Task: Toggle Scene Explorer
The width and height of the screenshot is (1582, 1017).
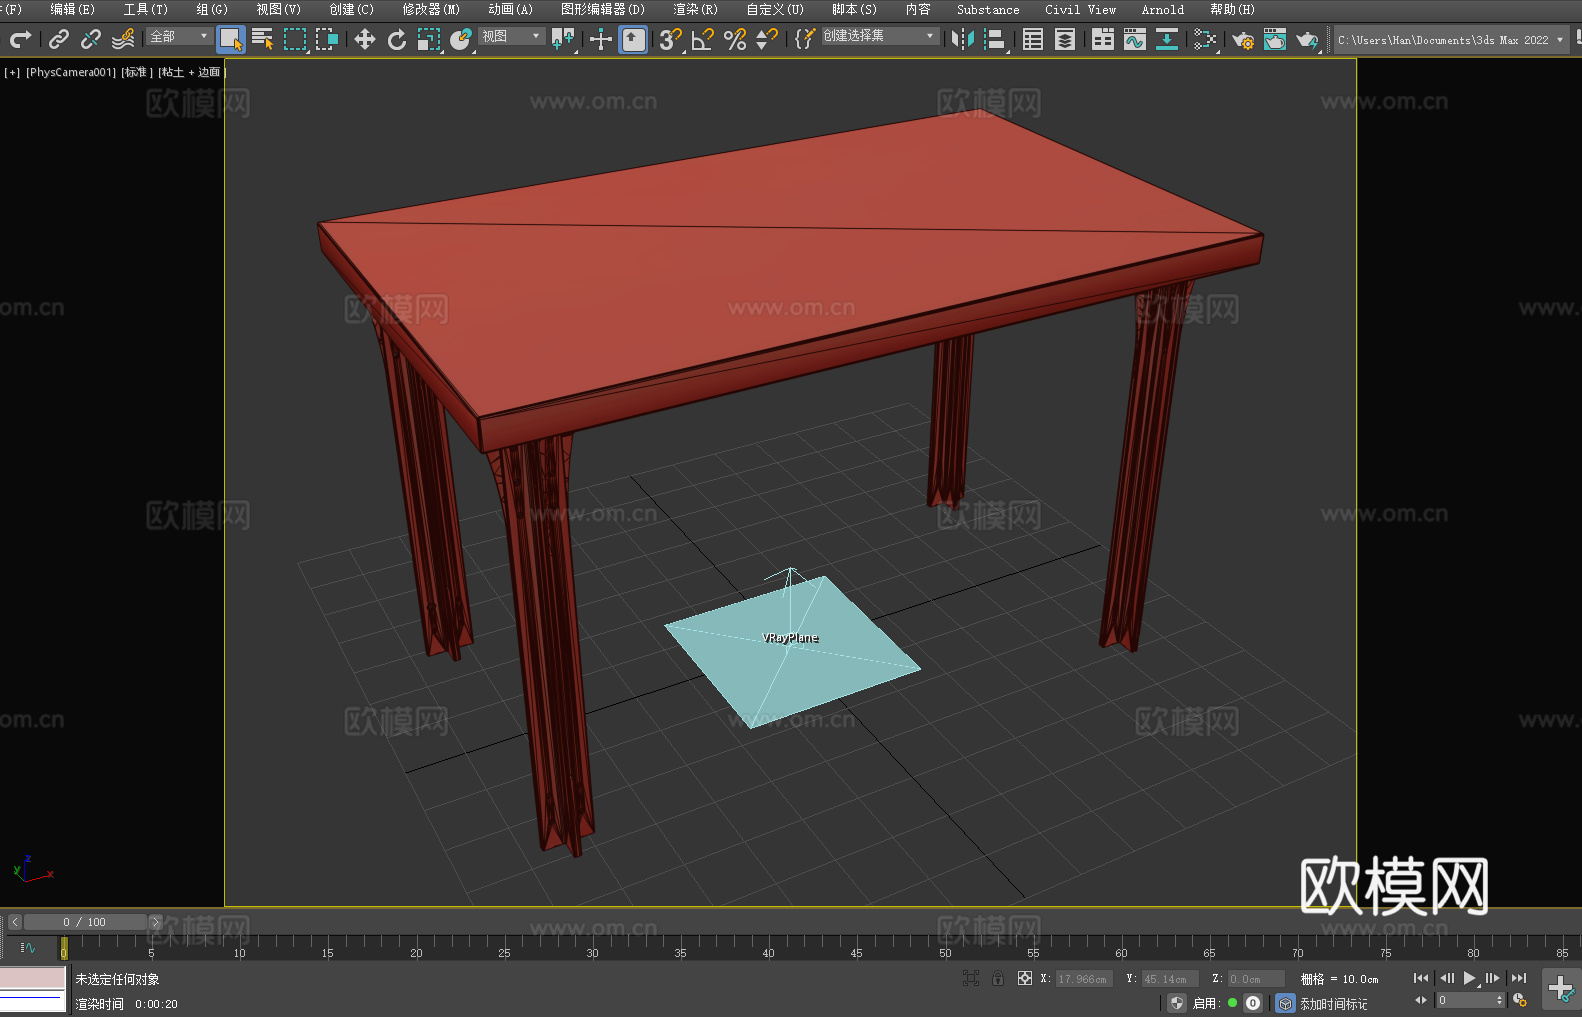Action: (x=1033, y=39)
